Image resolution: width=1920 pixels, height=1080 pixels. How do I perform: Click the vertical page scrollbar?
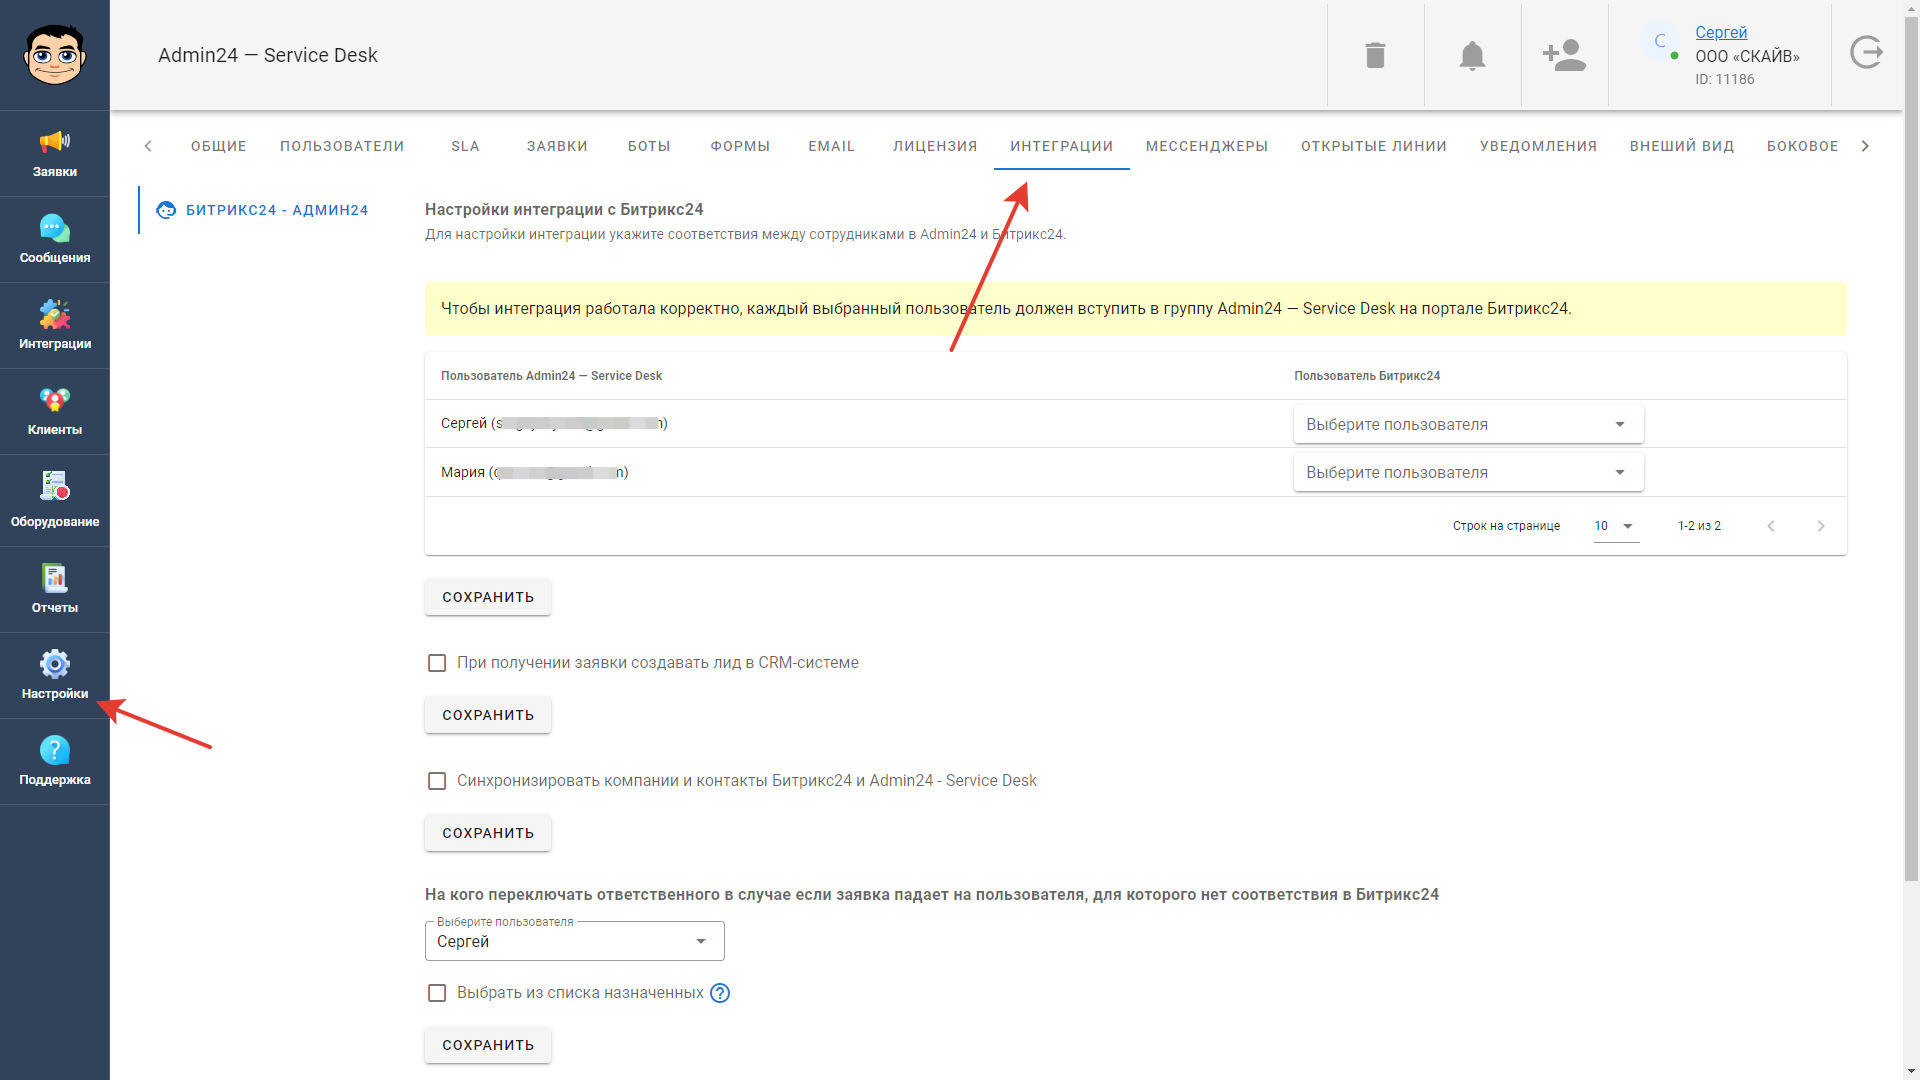point(1911,450)
